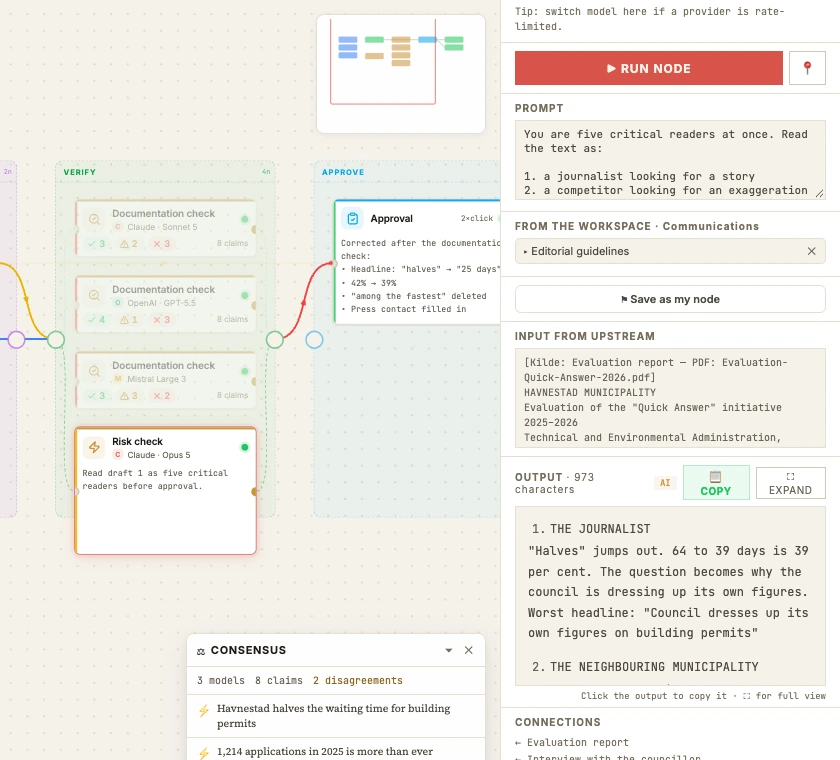Expand the output to full view

point(790,483)
